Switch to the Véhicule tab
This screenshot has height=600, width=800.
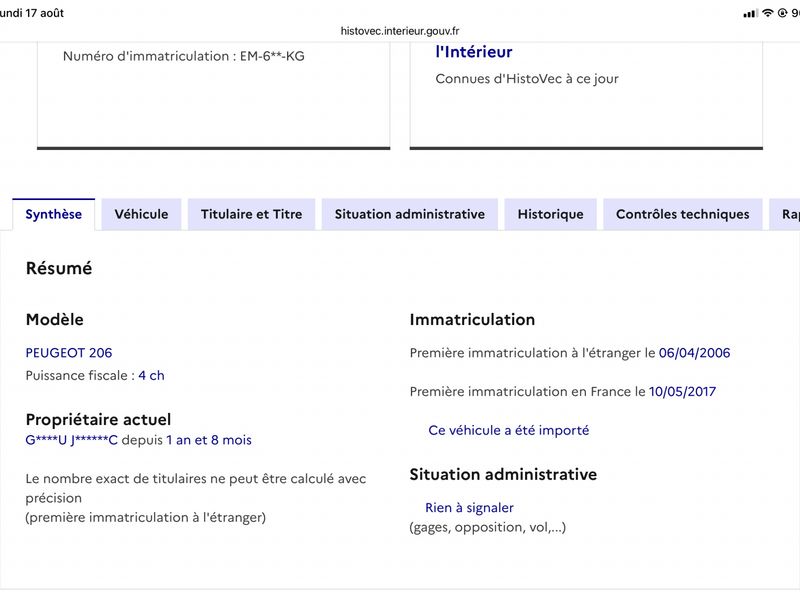[141, 214]
